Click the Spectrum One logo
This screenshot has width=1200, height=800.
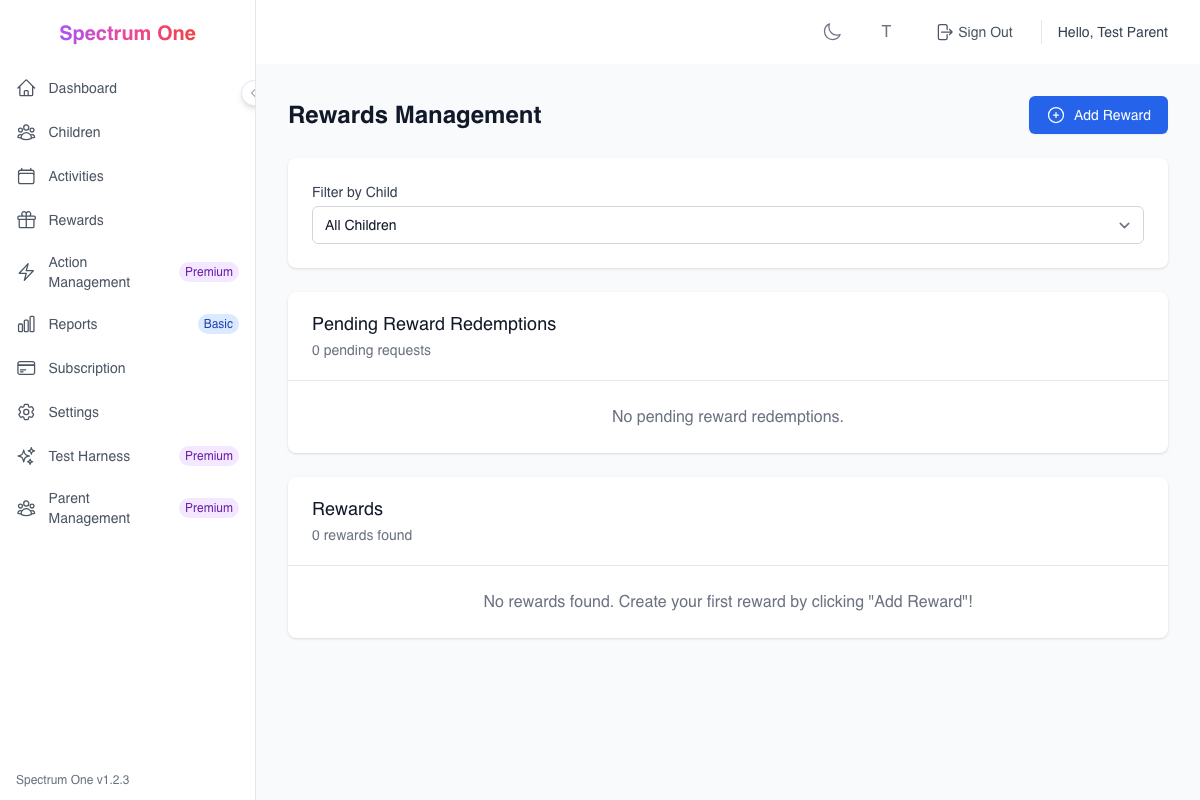click(127, 32)
